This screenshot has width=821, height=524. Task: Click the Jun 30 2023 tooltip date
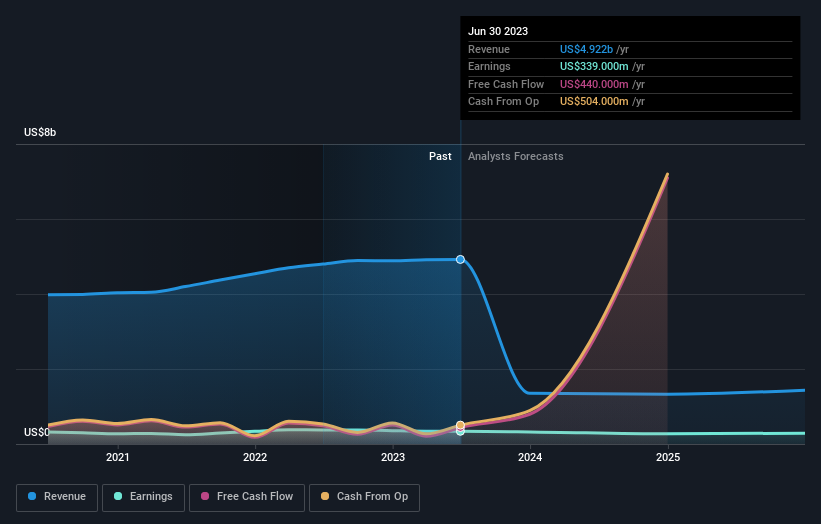[498, 31]
